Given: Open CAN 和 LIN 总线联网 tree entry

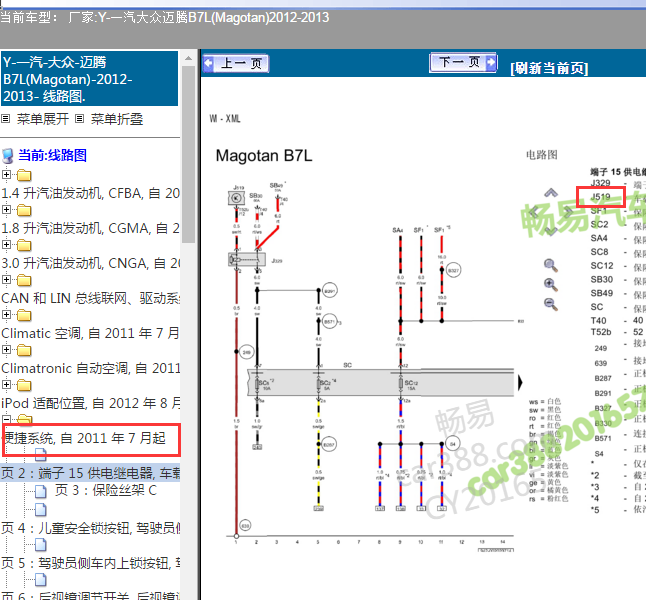Looking at the screenshot, I should click(90, 298).
